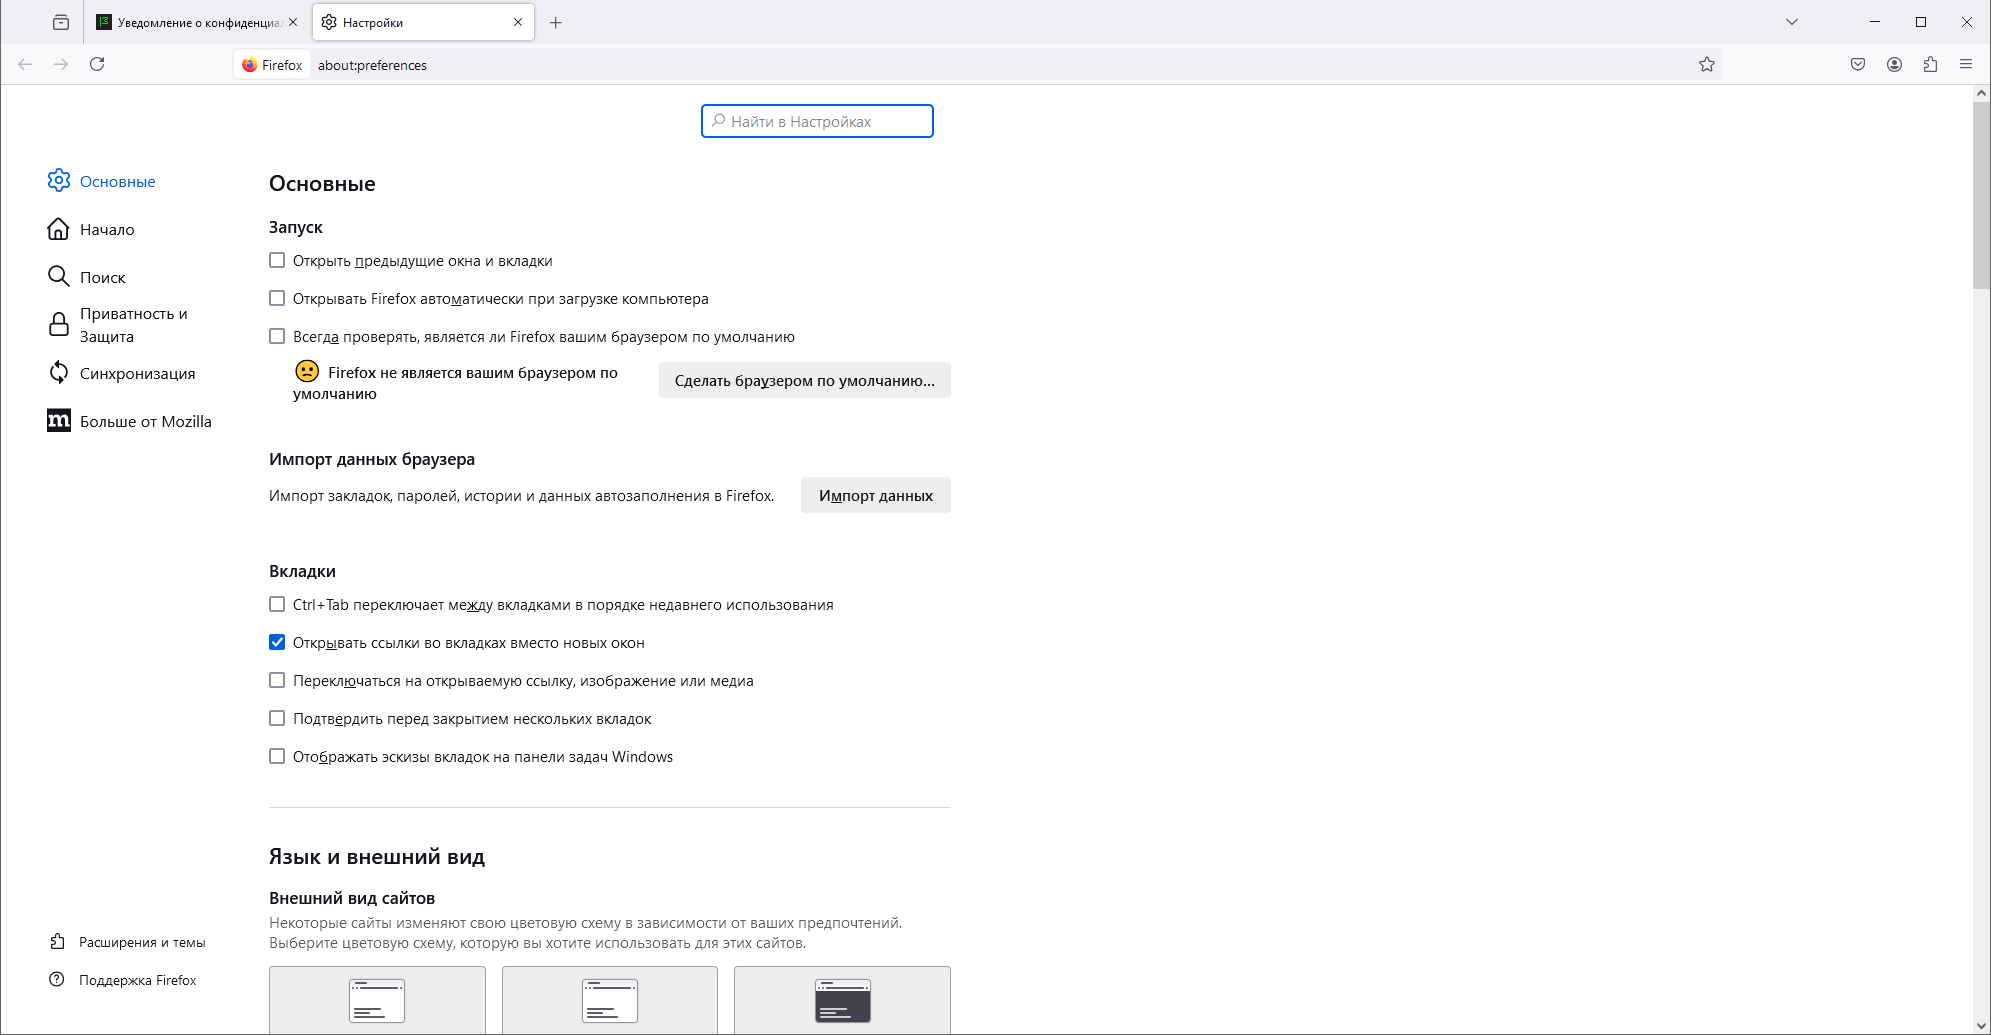Open a new tab with plus icon
The image size is (1991, 1035).
tap(556, 22)
